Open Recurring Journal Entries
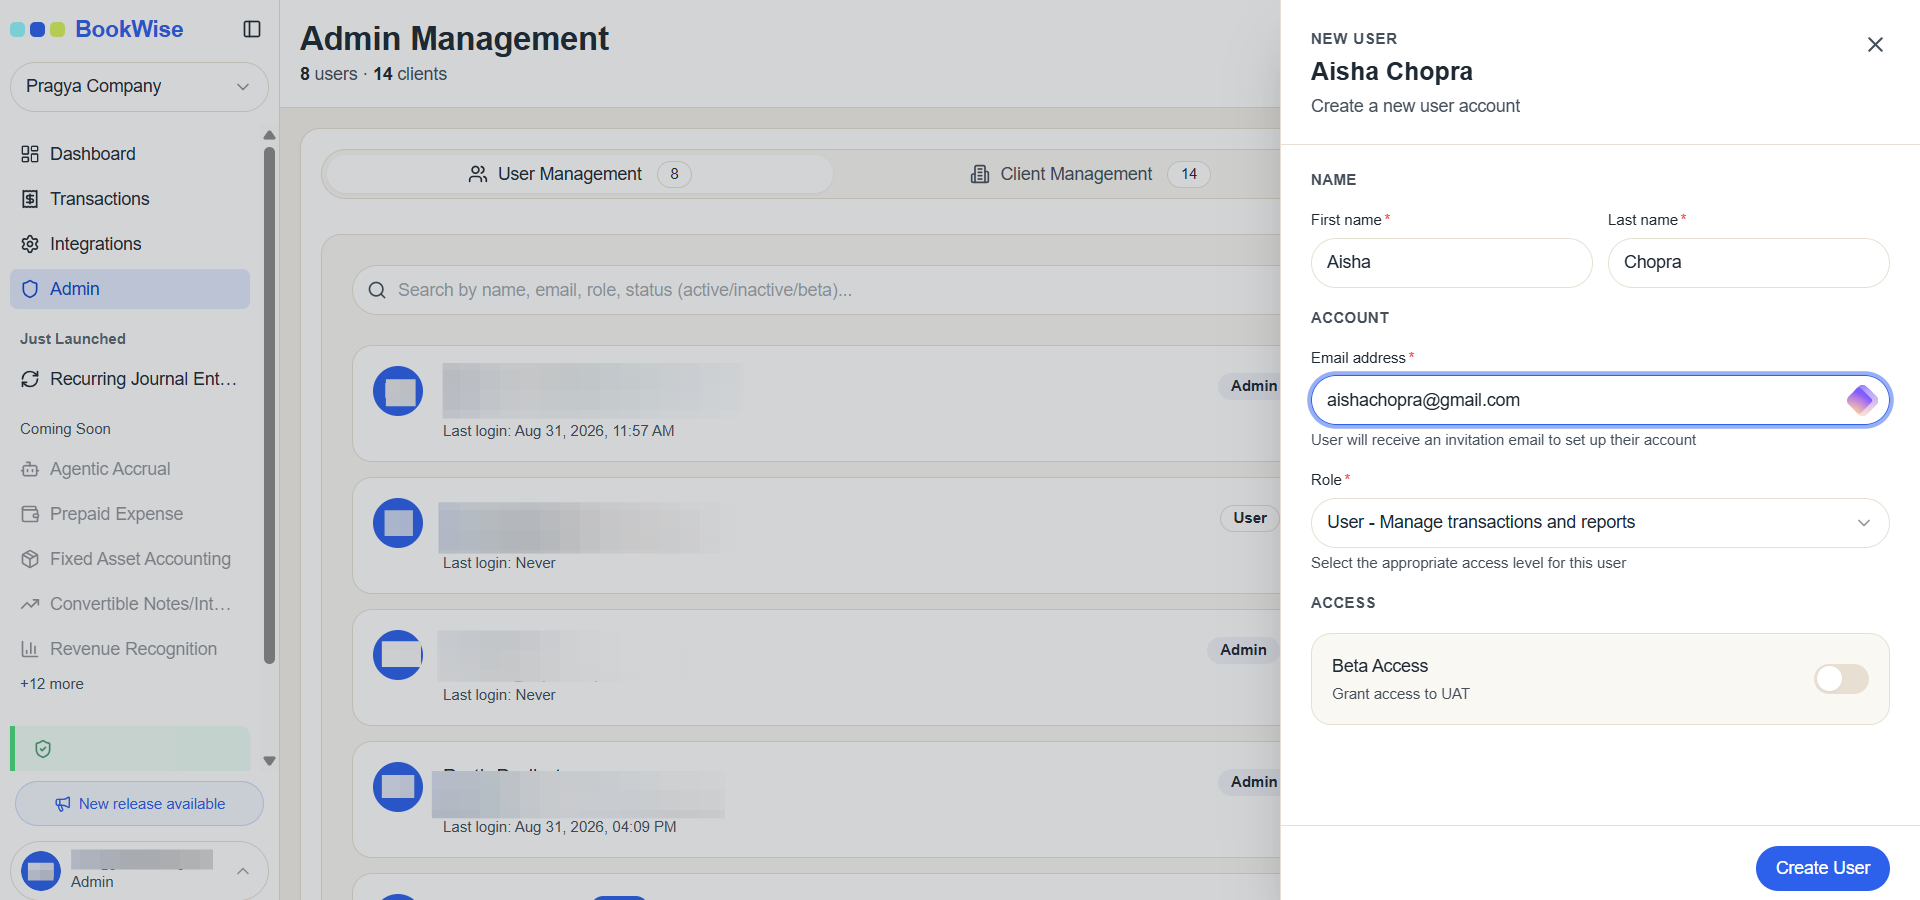 130,379
